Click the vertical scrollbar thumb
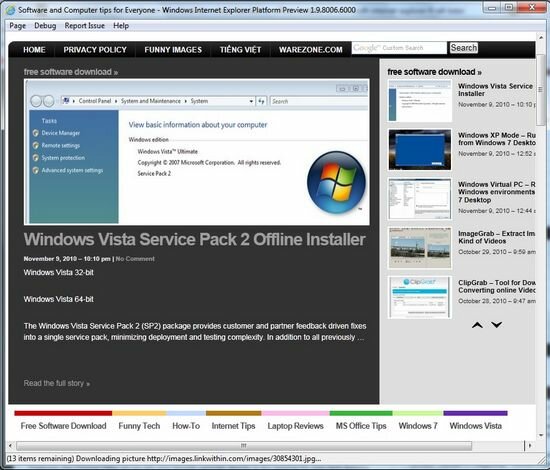 pyautogui.click(x=541, y=90)
